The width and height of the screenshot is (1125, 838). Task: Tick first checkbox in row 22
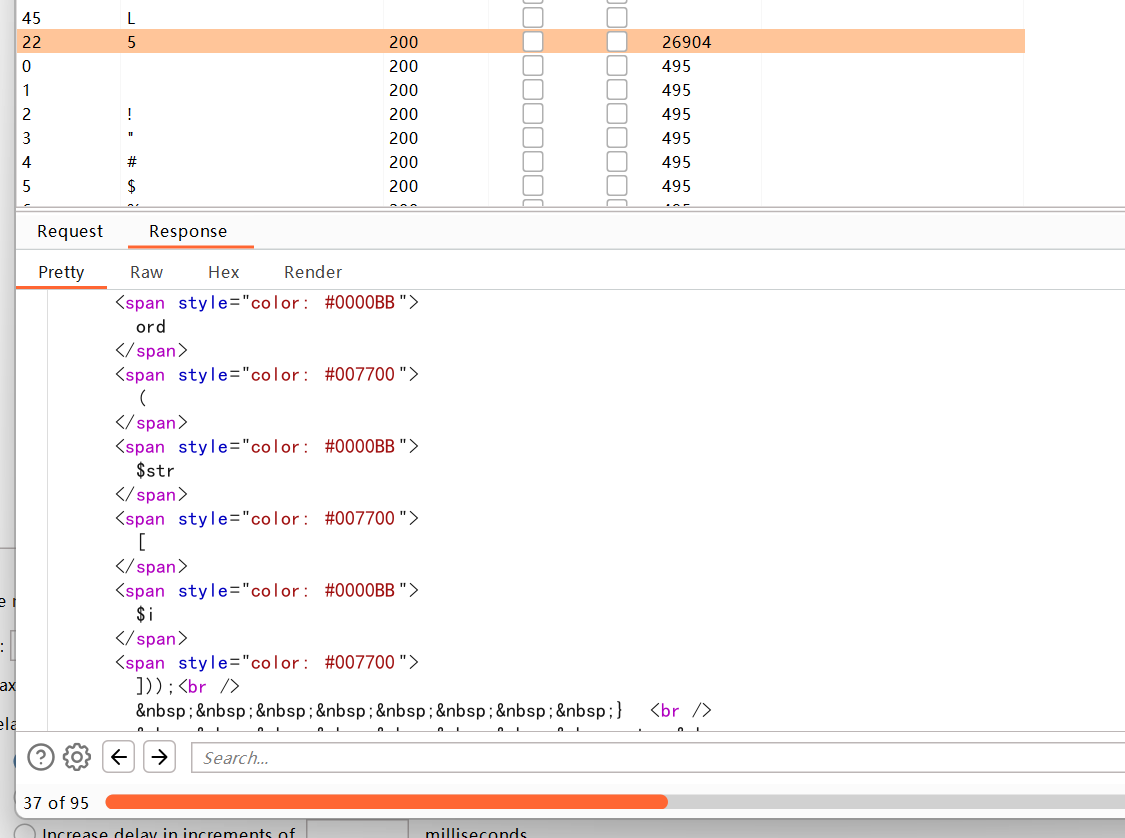[x=532, y=42]
